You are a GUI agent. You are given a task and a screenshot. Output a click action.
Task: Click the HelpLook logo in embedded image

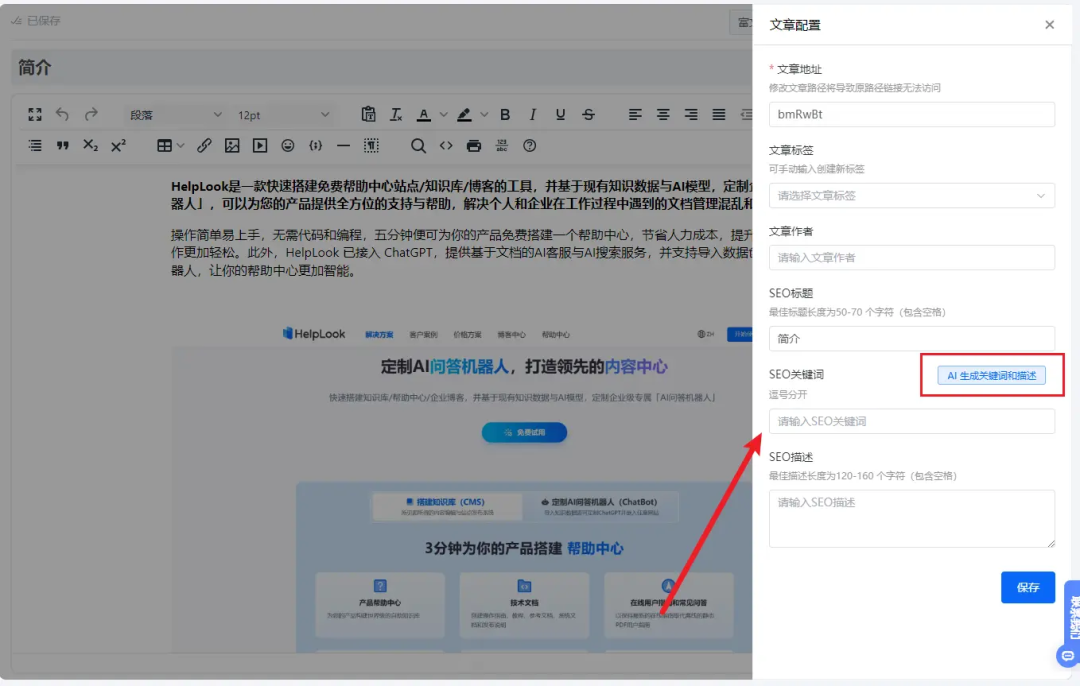tap(313, 334)
